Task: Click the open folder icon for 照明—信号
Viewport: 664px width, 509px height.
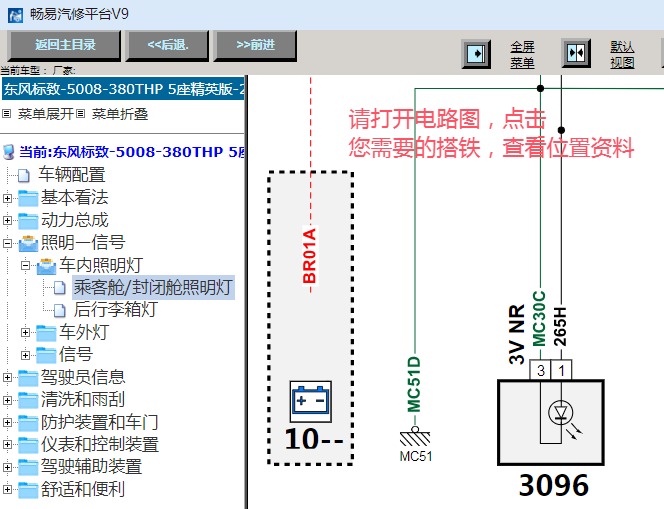Action: [28, 243]
